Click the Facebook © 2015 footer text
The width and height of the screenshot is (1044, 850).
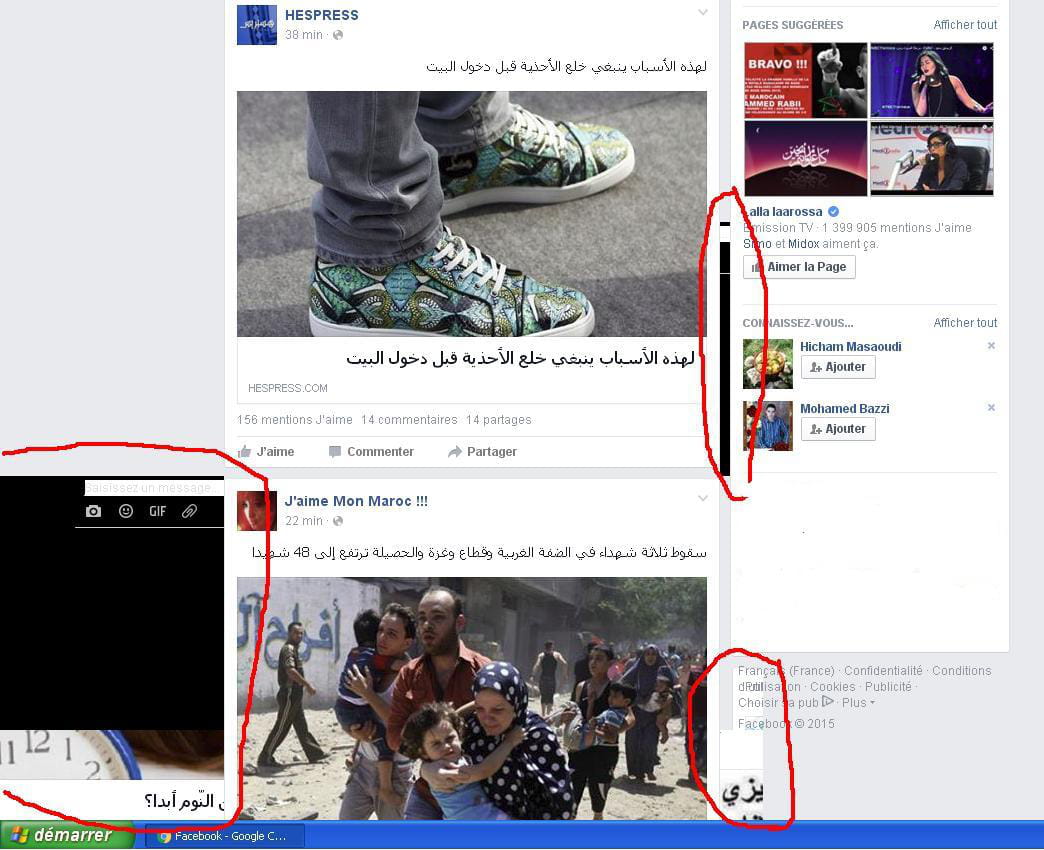point(786,724)
